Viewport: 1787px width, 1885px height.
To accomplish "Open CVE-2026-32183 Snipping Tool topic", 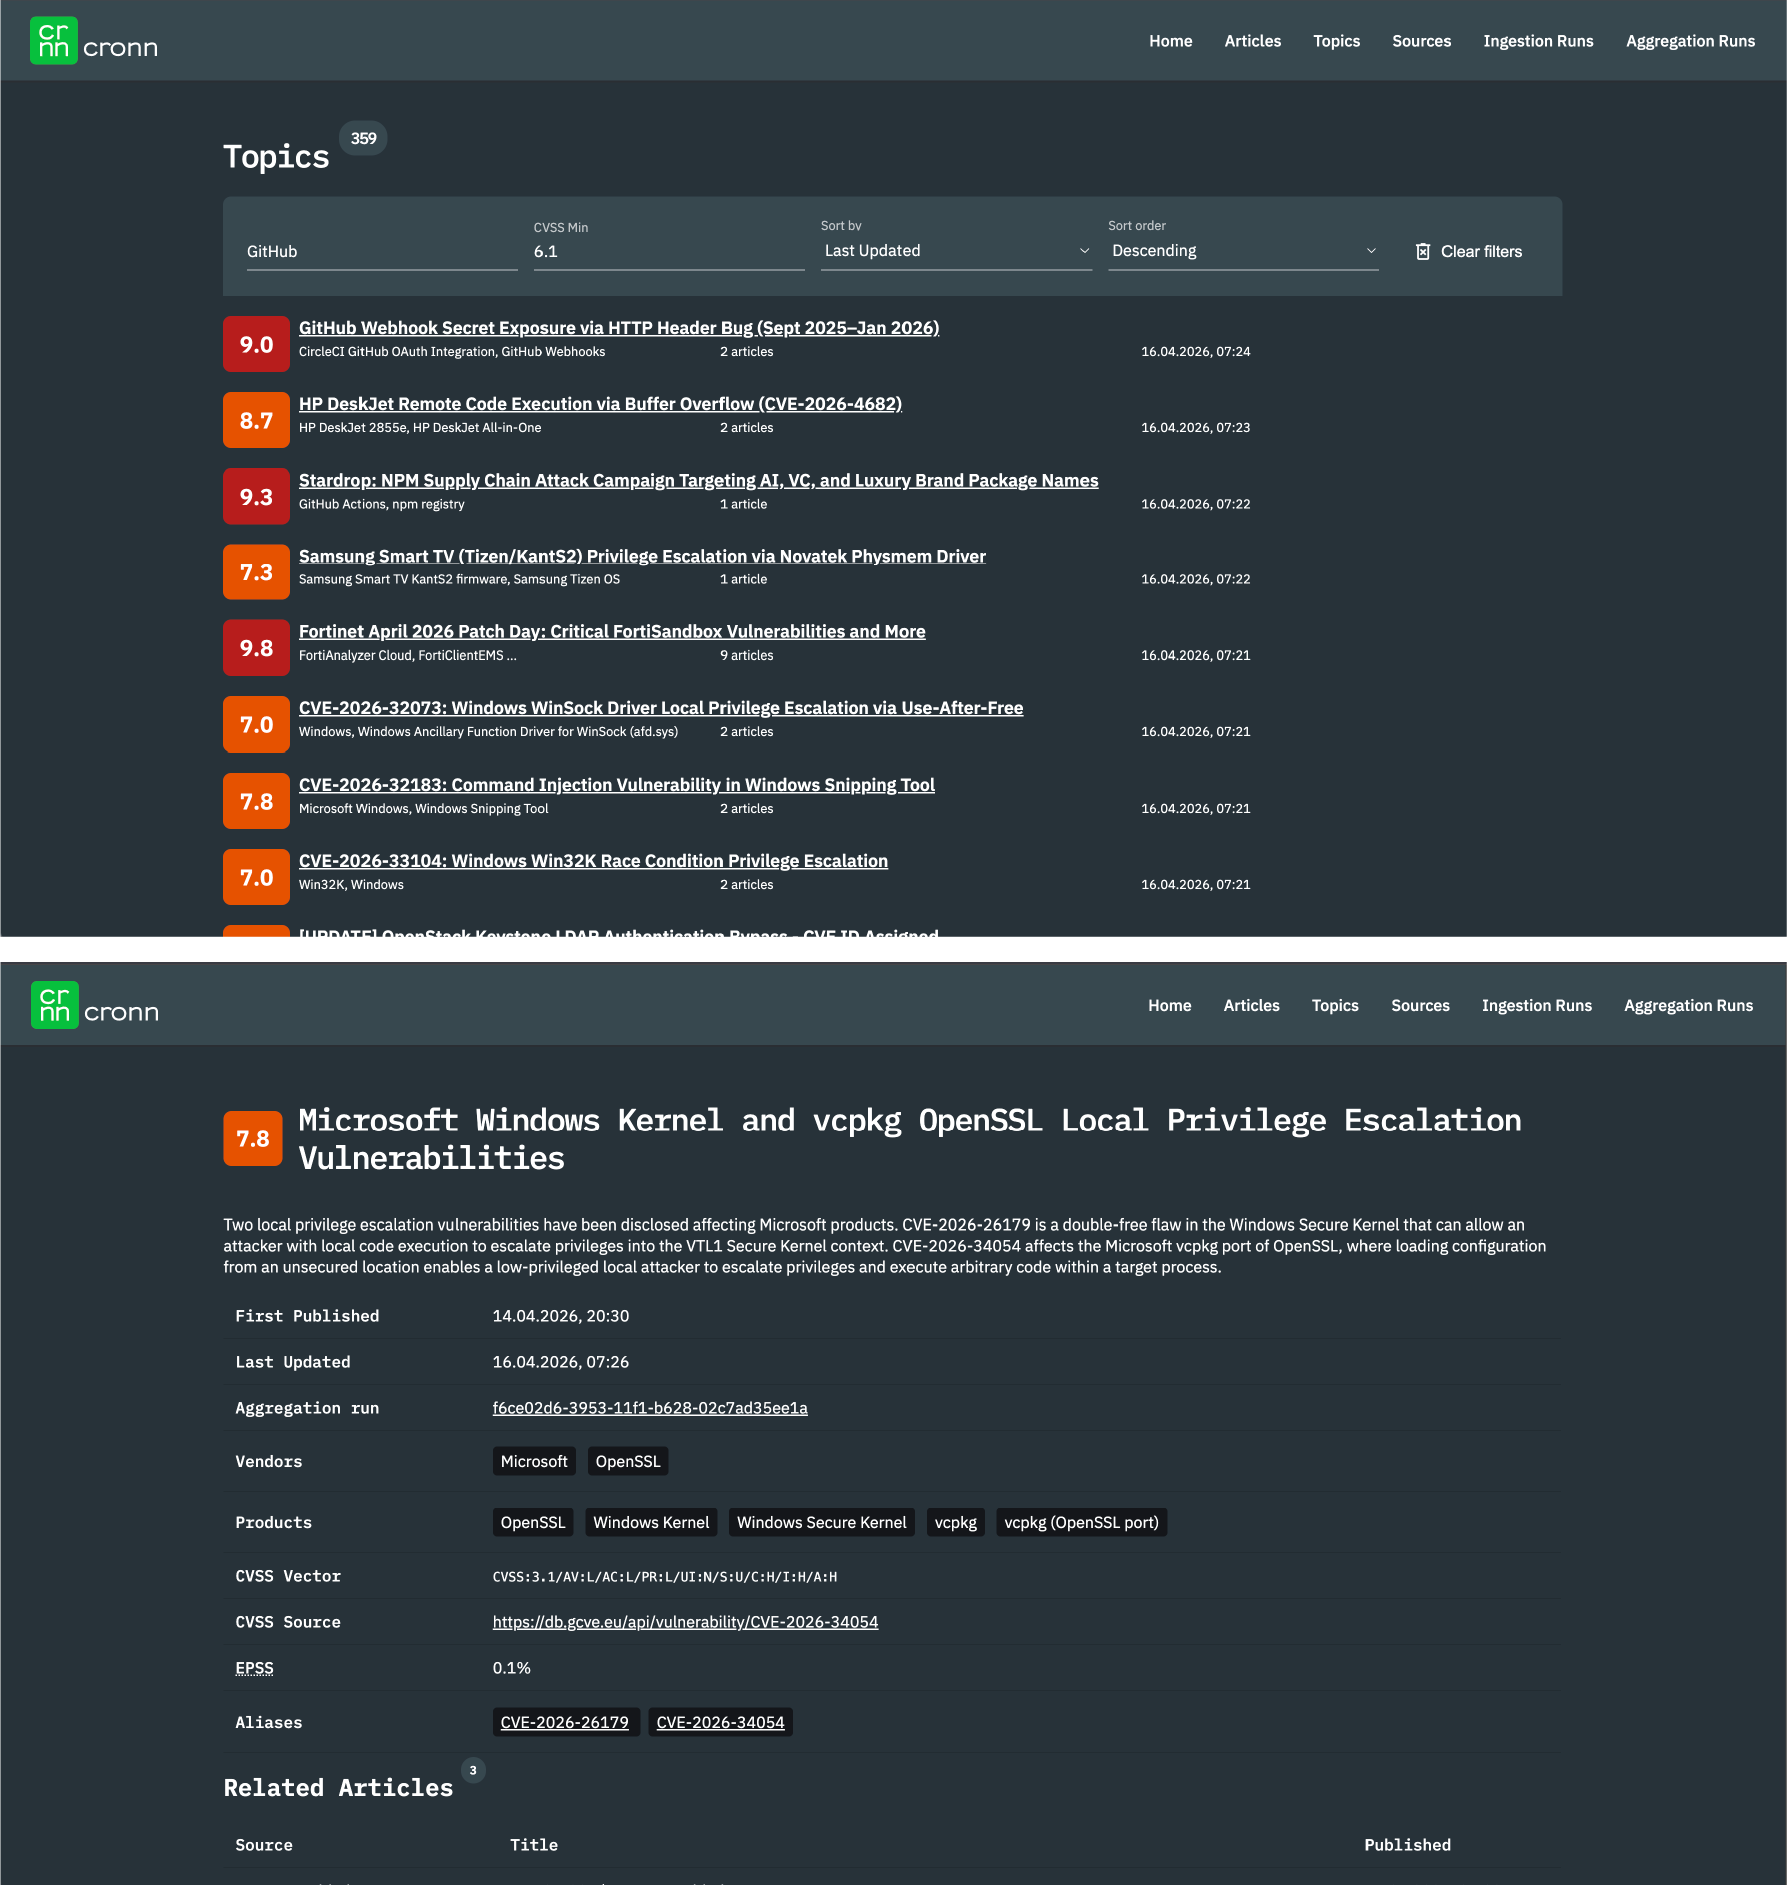I will [x=617, y=785].
